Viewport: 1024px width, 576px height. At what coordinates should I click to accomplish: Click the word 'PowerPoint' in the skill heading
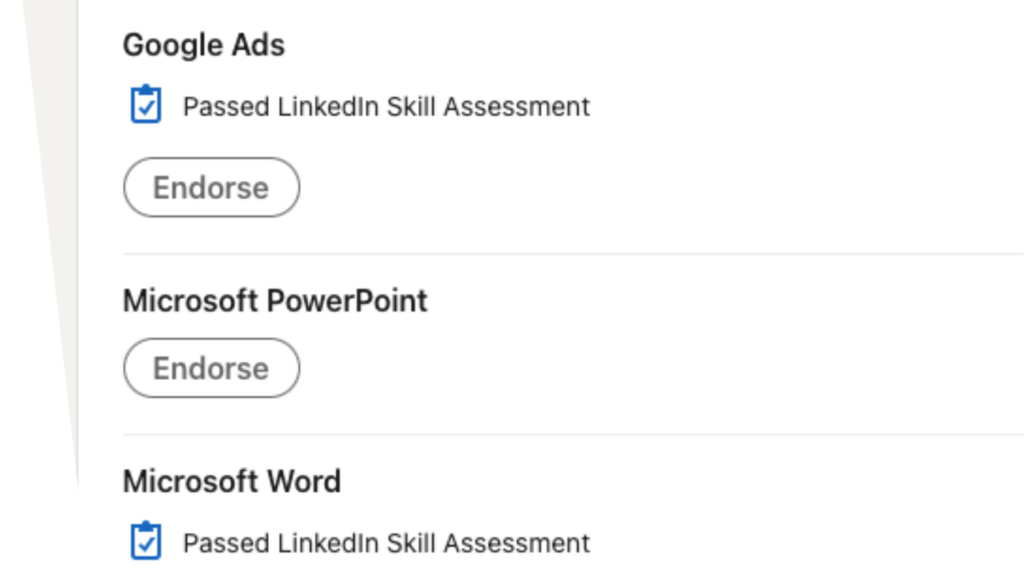tap(347, 301)
